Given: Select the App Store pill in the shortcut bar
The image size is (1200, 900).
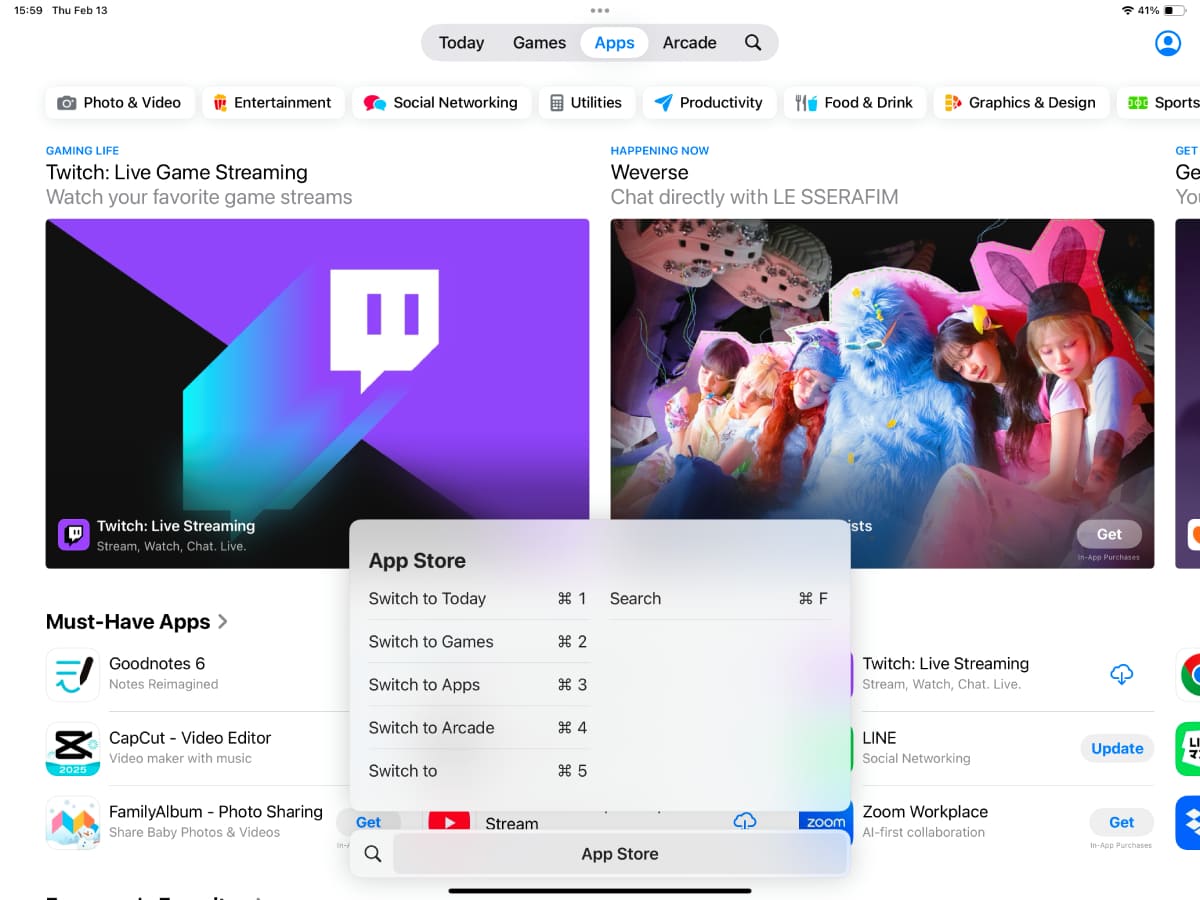Looking at the screenshot, I should 620,854.
